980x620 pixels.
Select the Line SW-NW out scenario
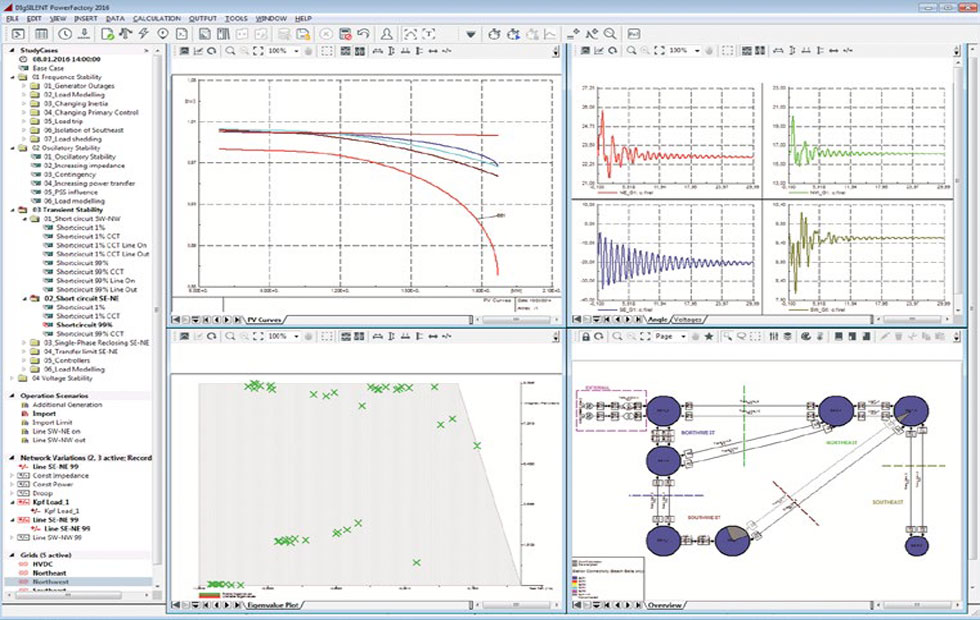[59, 441]
